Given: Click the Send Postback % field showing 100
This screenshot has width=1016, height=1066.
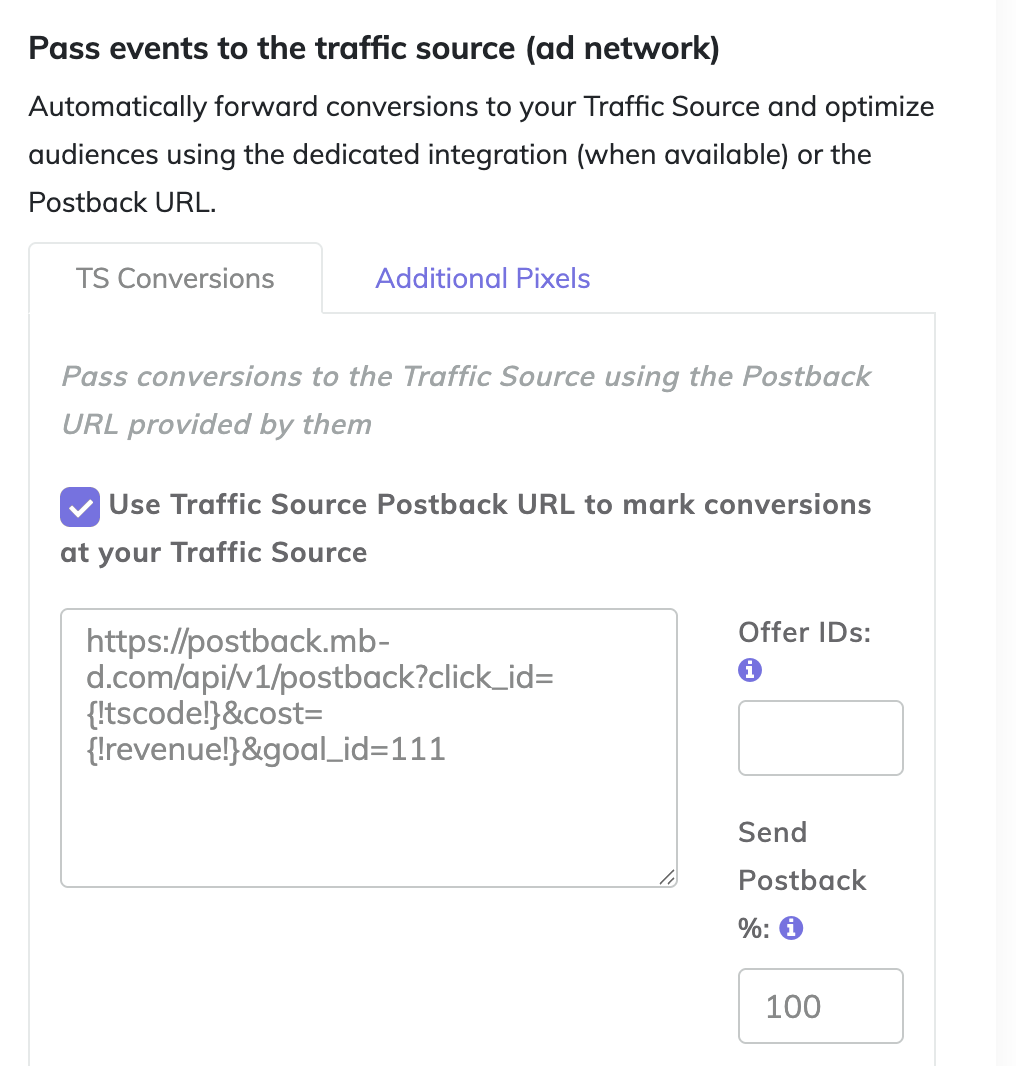Looking at the screenshot, I should click(x=820, y=1006).
